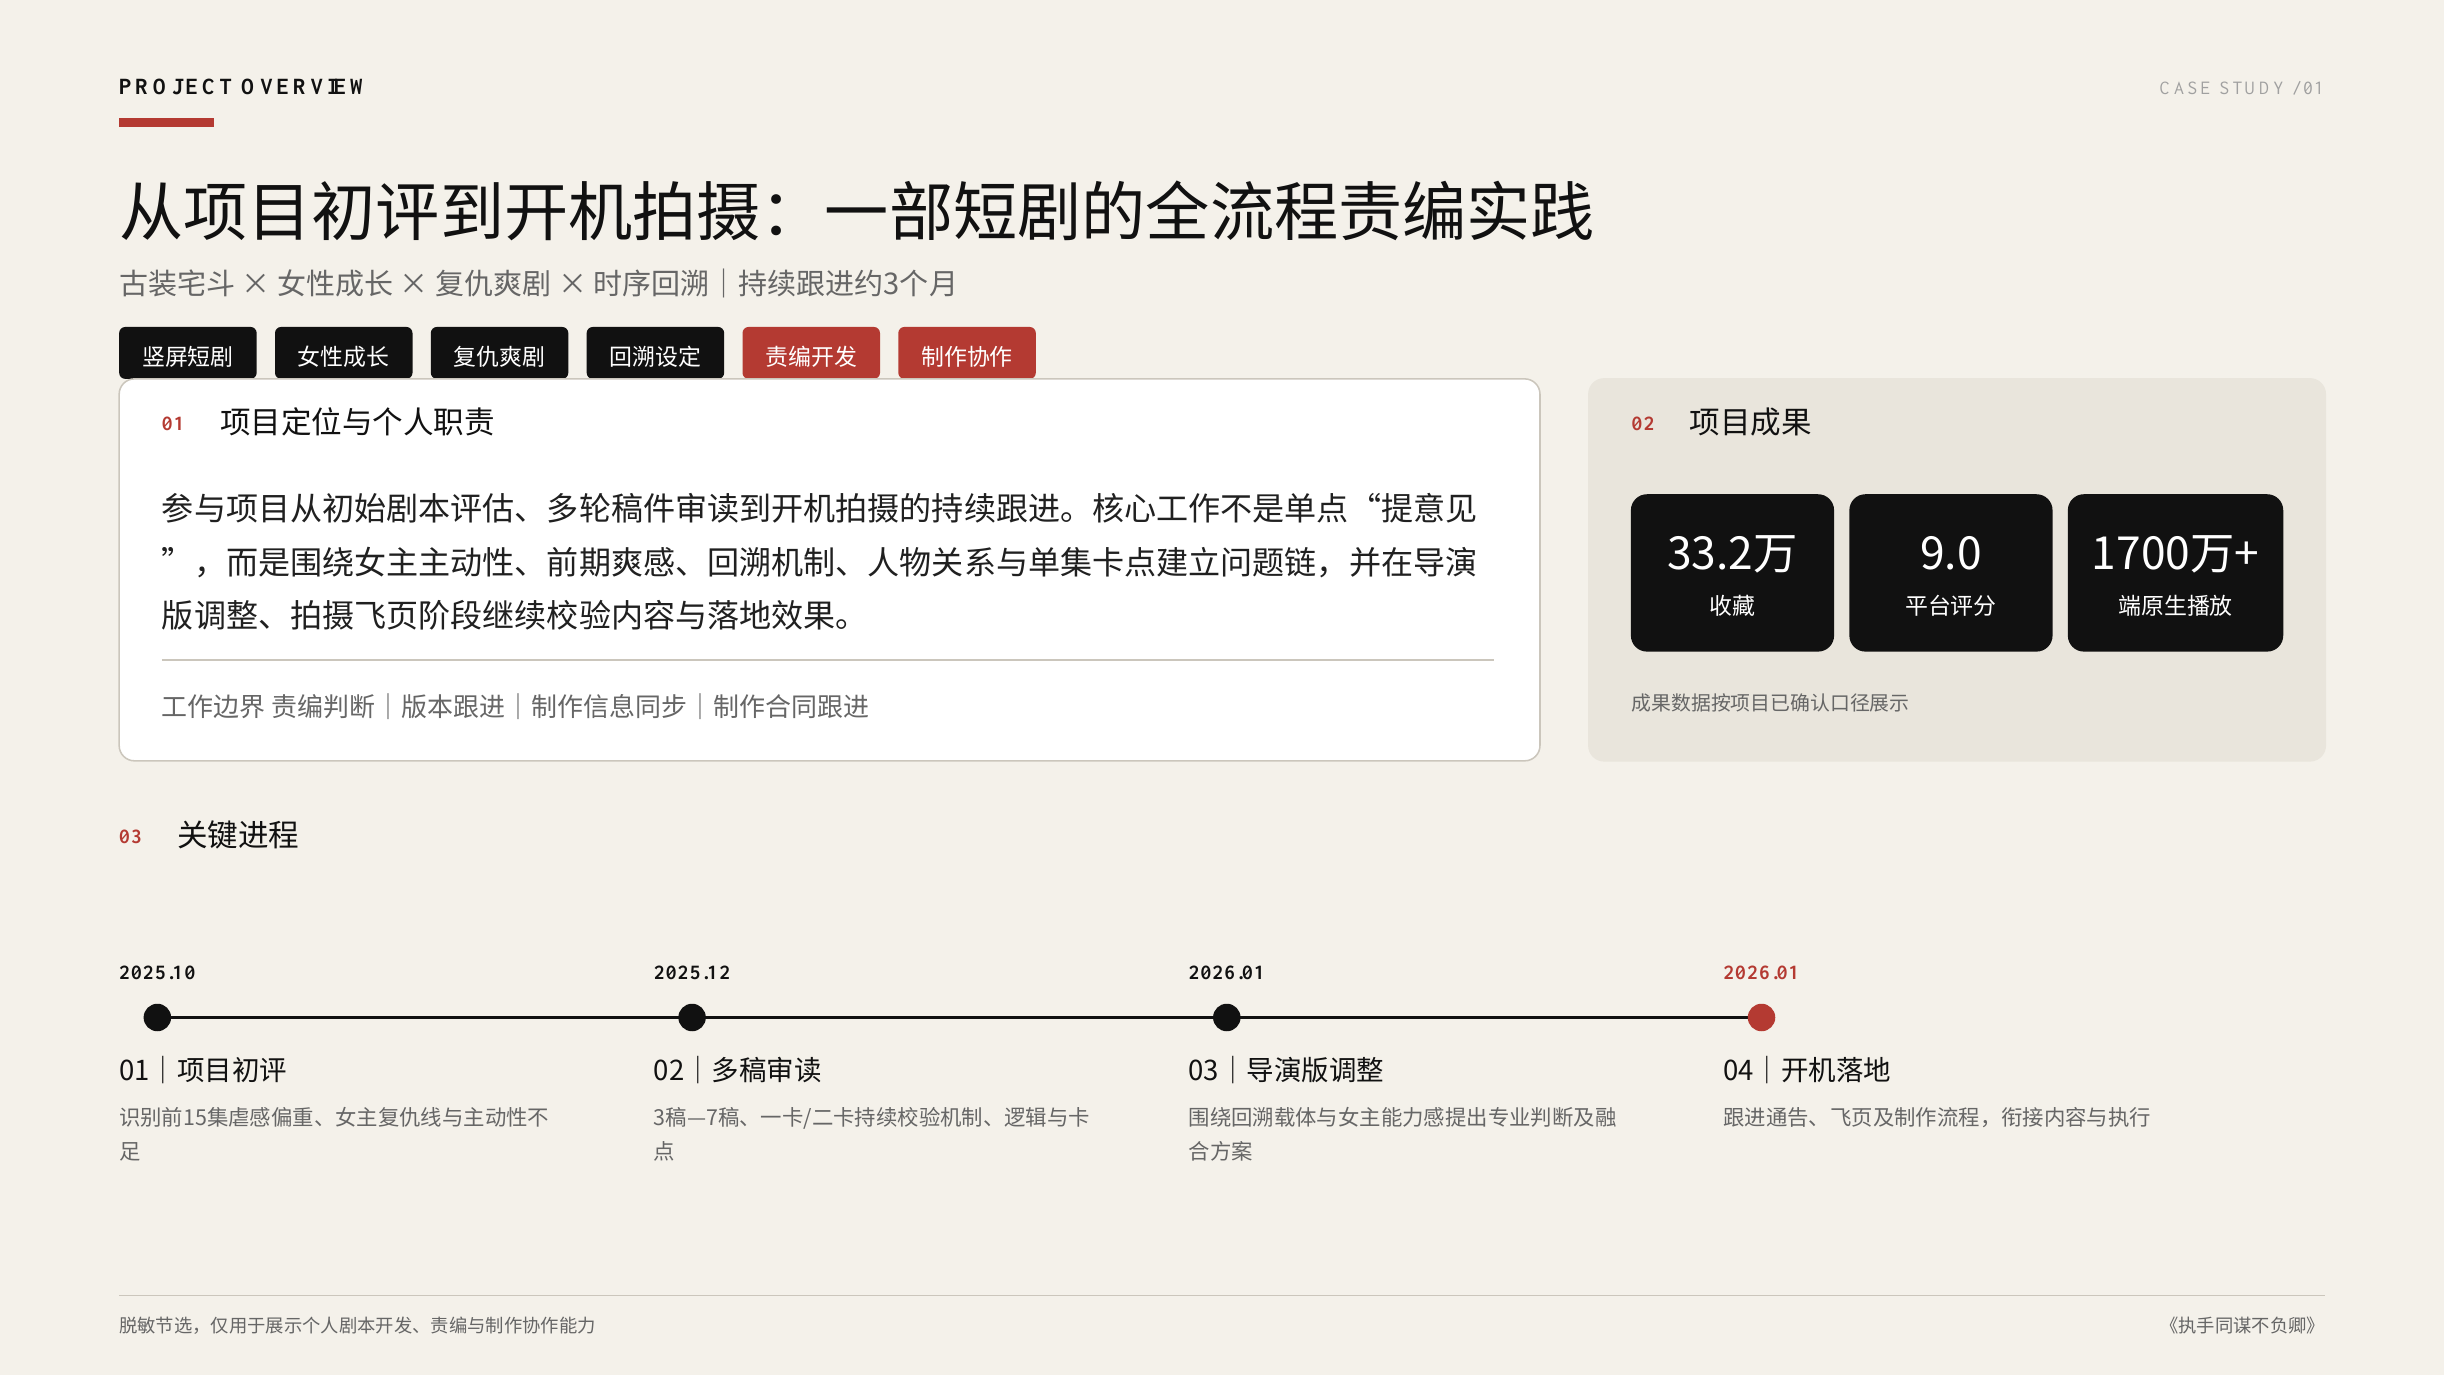The image size is (2445, 1375).
Task: Click the red 01 section number
Action: tap(172, 424)
